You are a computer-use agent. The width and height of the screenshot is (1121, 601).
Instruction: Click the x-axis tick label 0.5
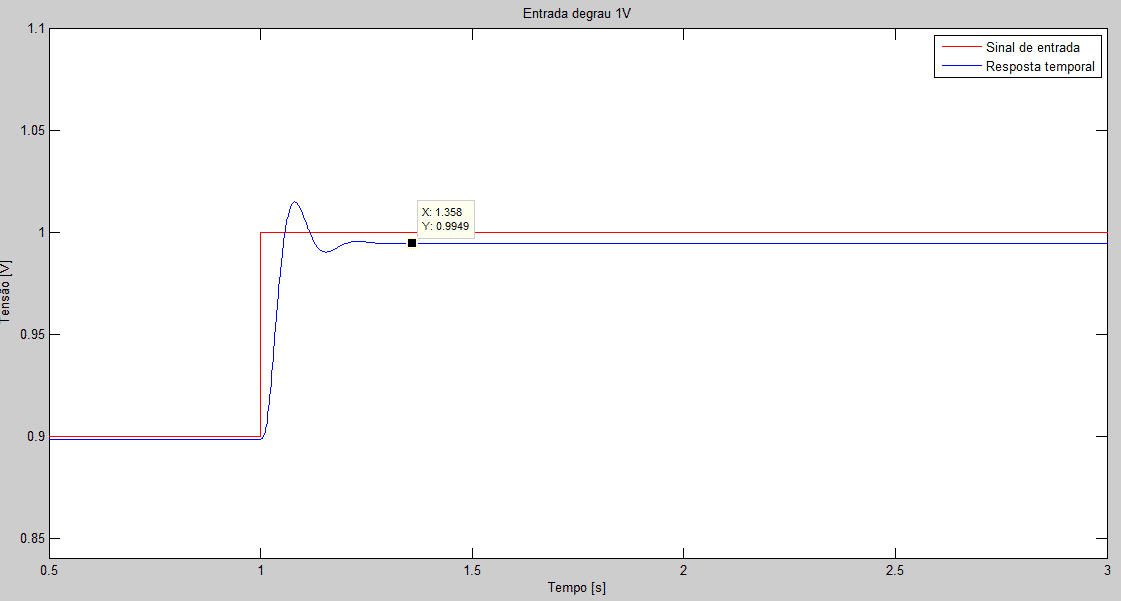50,569
